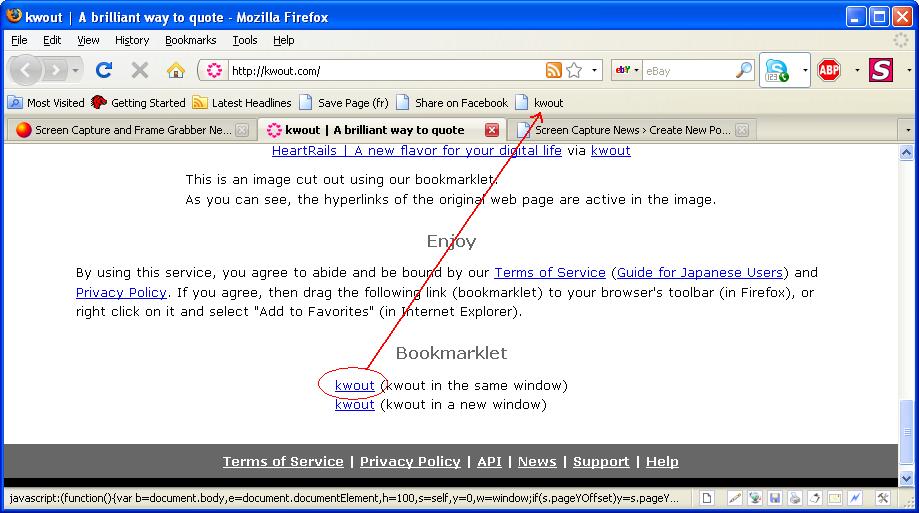The image size is (919, 513).
Task: Click the globe icon in status bar
Action: (x=755, y=498)
